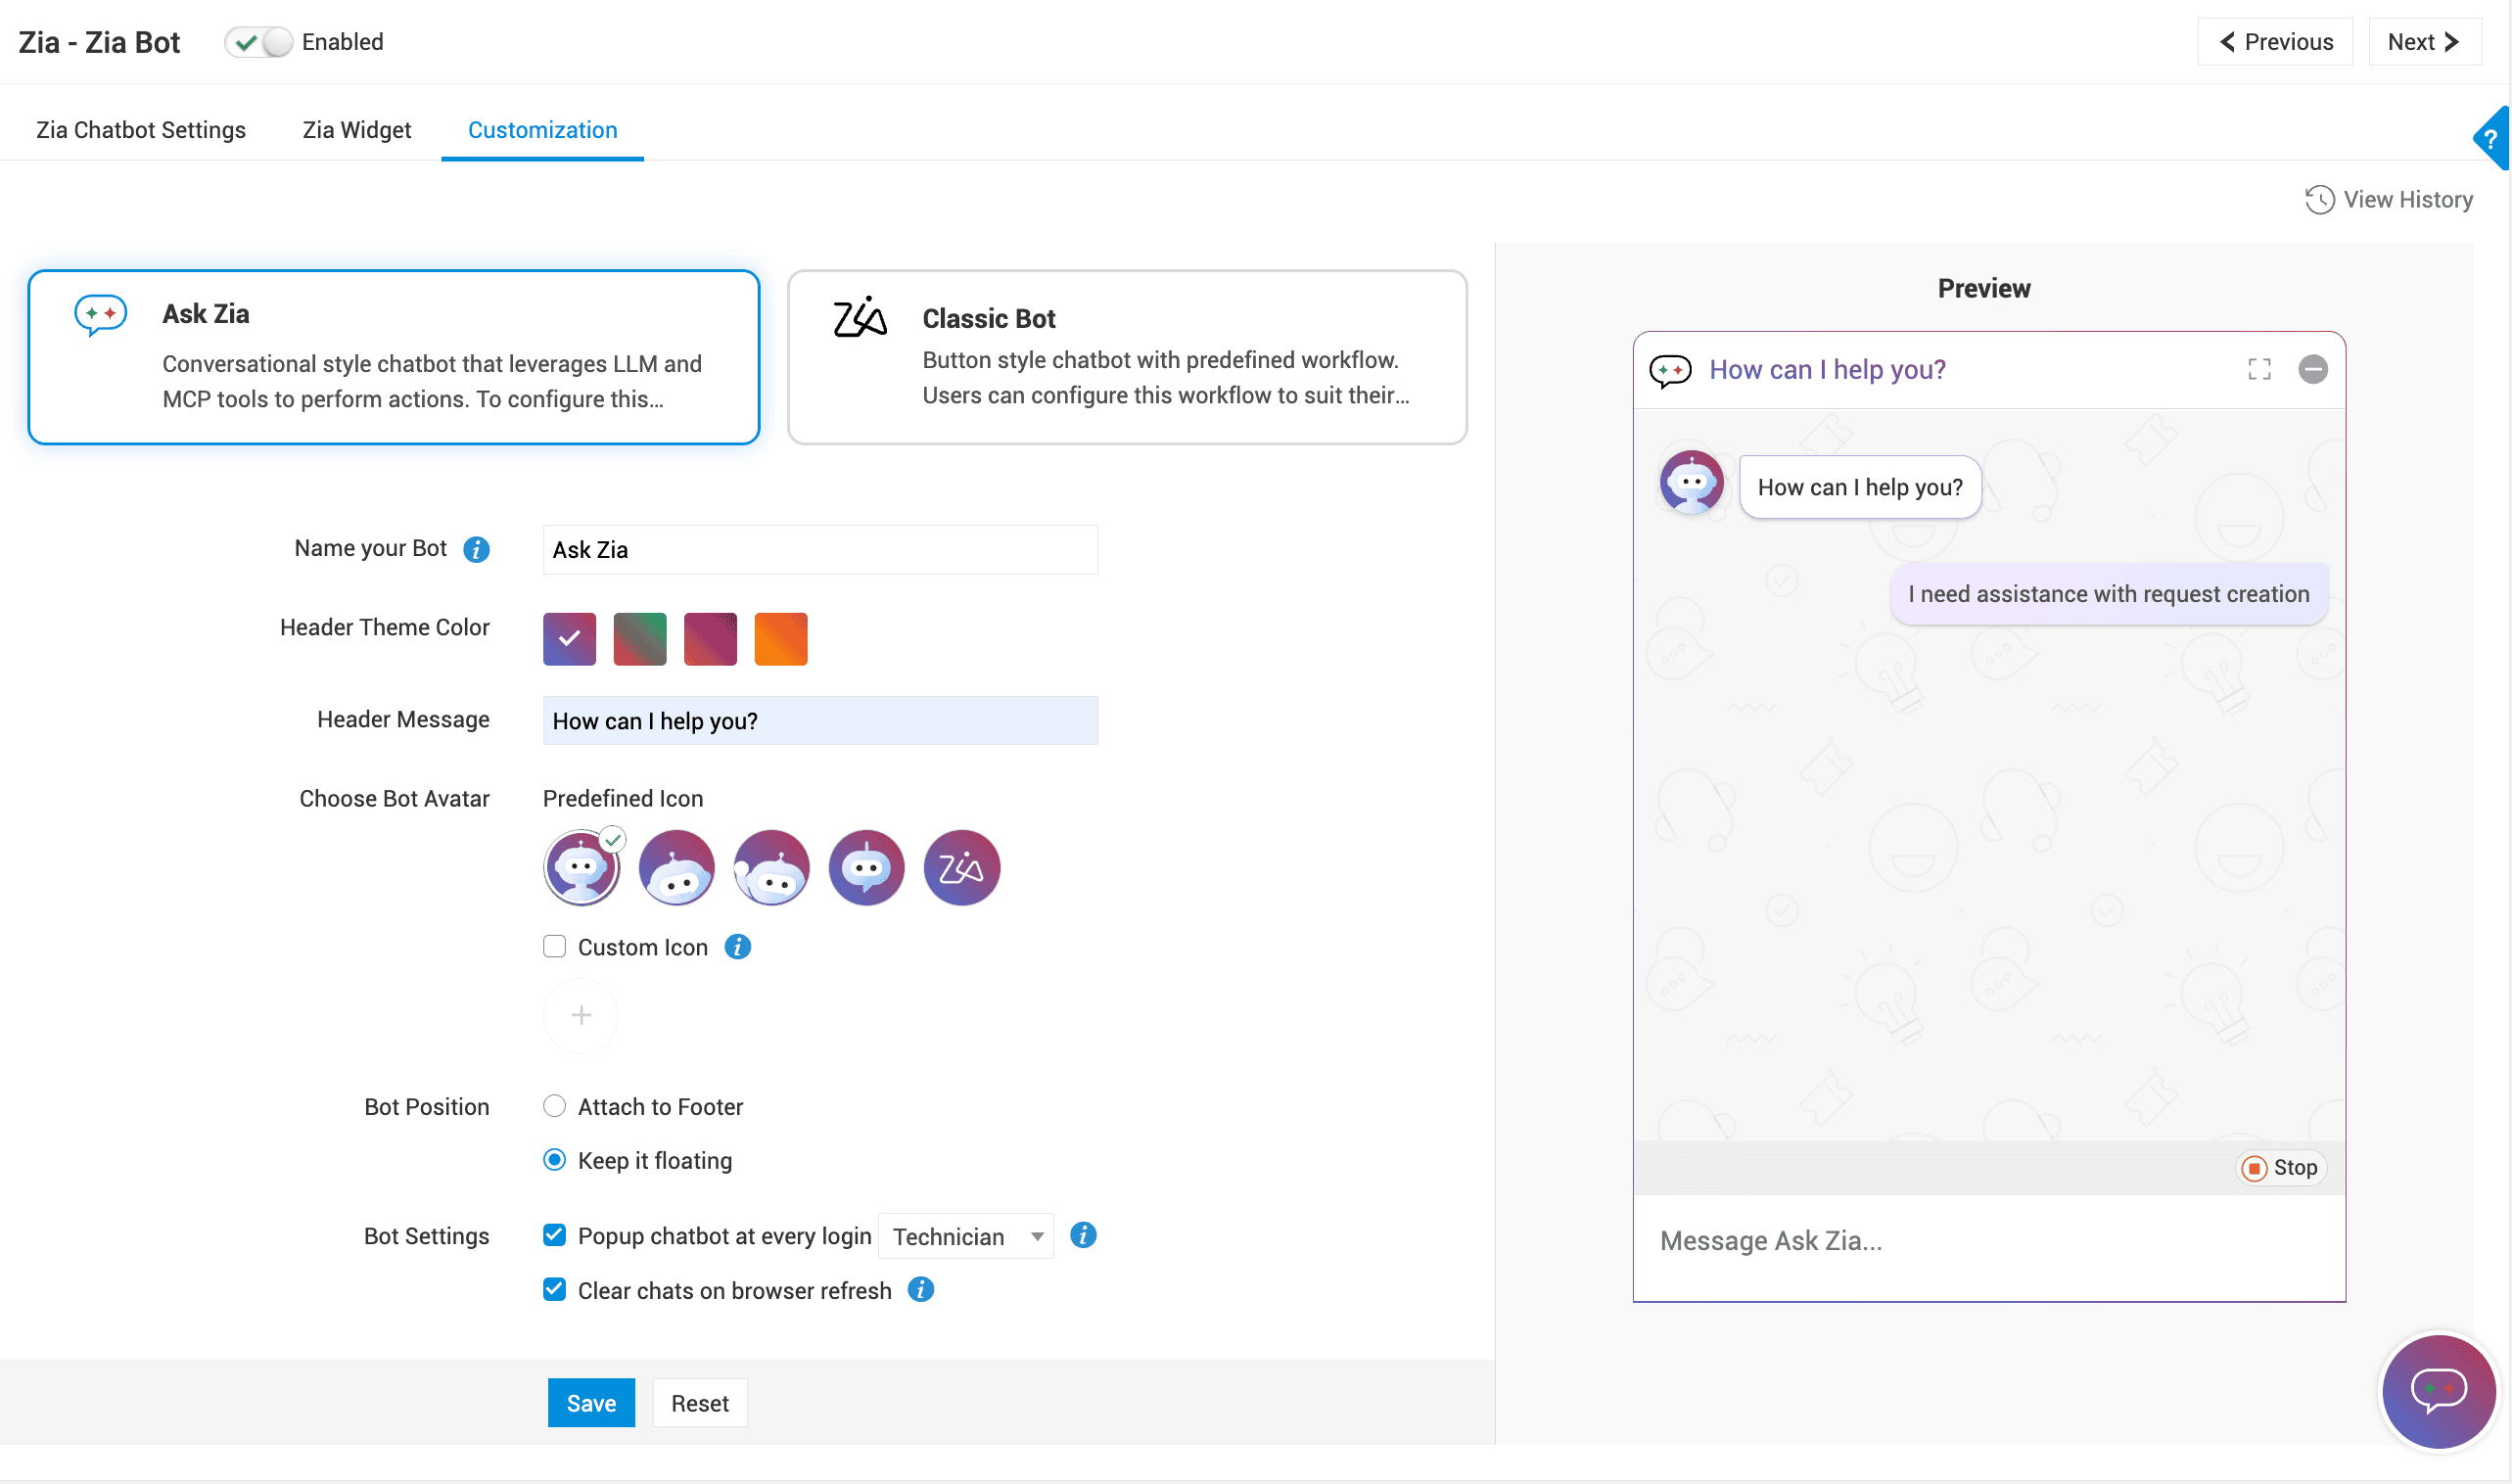The image size is (2512, 1484).
Task: Toggle the Zia Bot Enabled switch
Action: (x=258, y=42)
